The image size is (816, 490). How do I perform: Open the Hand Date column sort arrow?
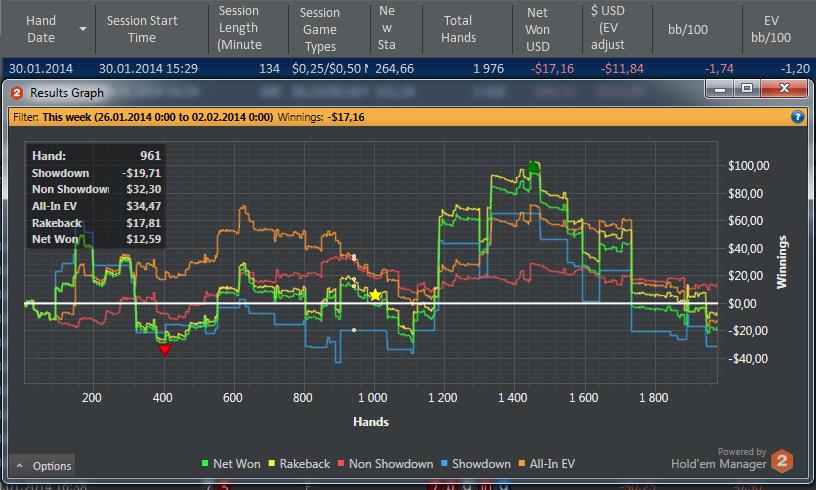[x=83, y=29]
